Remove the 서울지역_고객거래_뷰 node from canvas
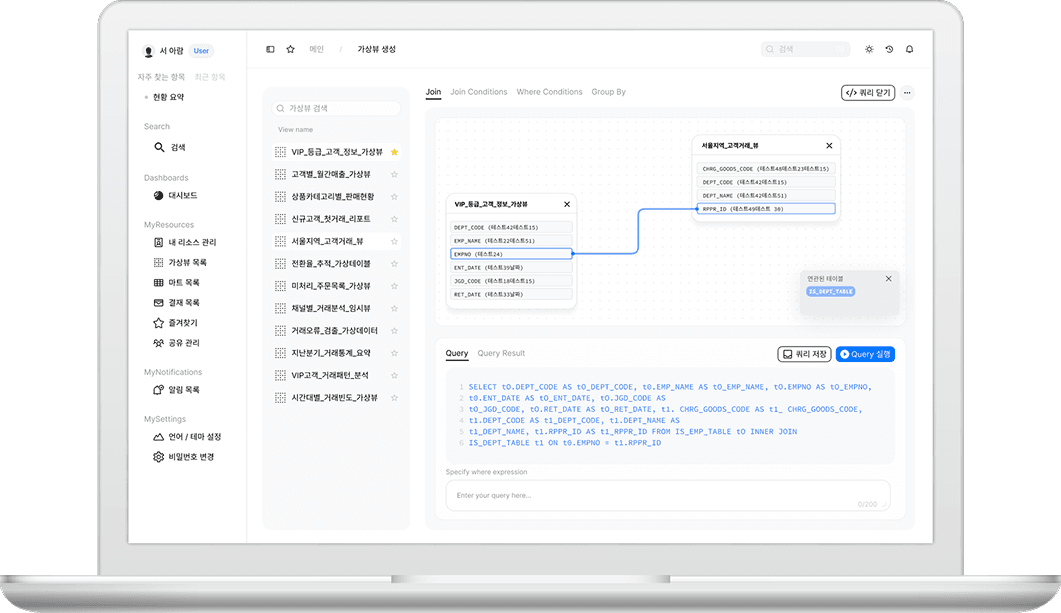The height and width of the screenshot is (613, 1061). [x=828, y=146]
